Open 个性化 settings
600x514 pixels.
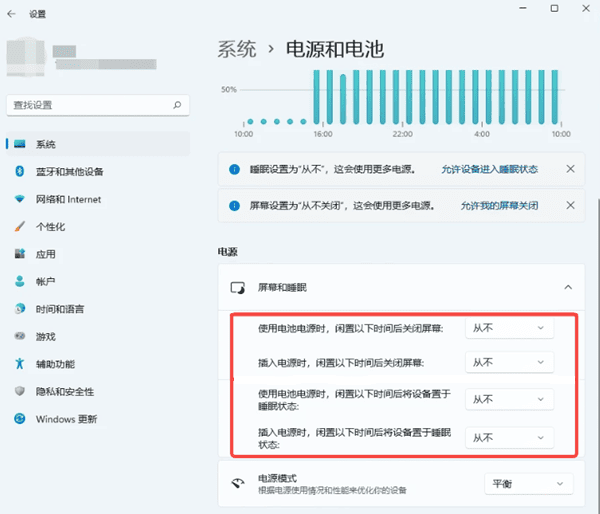98,227
